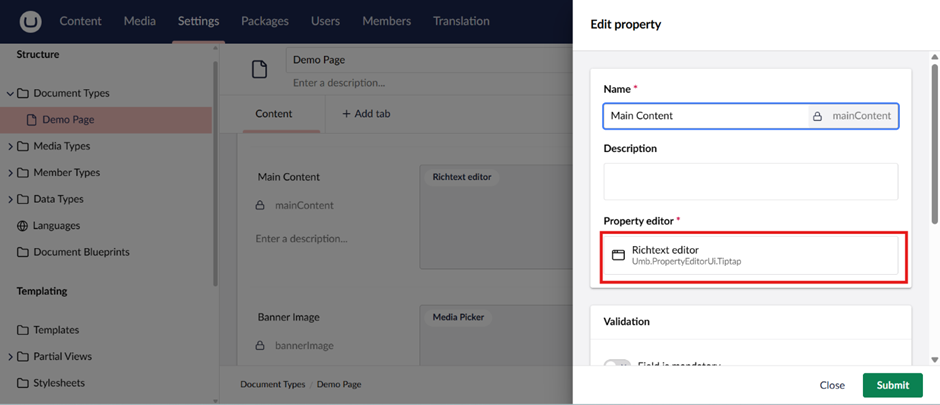Screen dimensions: 940x405
Task: Click the Richtext editor browser icon
Action: [x=618, y=255]
